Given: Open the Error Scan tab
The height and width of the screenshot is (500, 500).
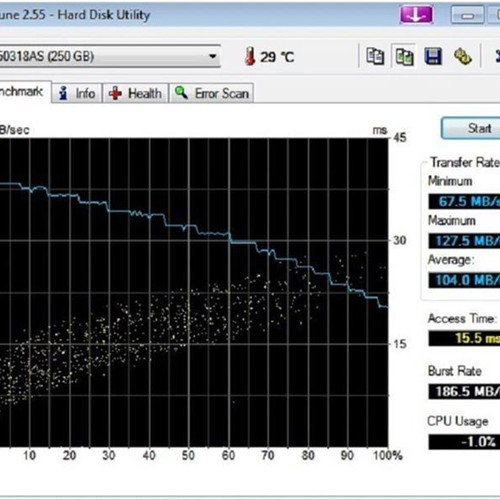Looking at the screenshot, I should [212, 93].
